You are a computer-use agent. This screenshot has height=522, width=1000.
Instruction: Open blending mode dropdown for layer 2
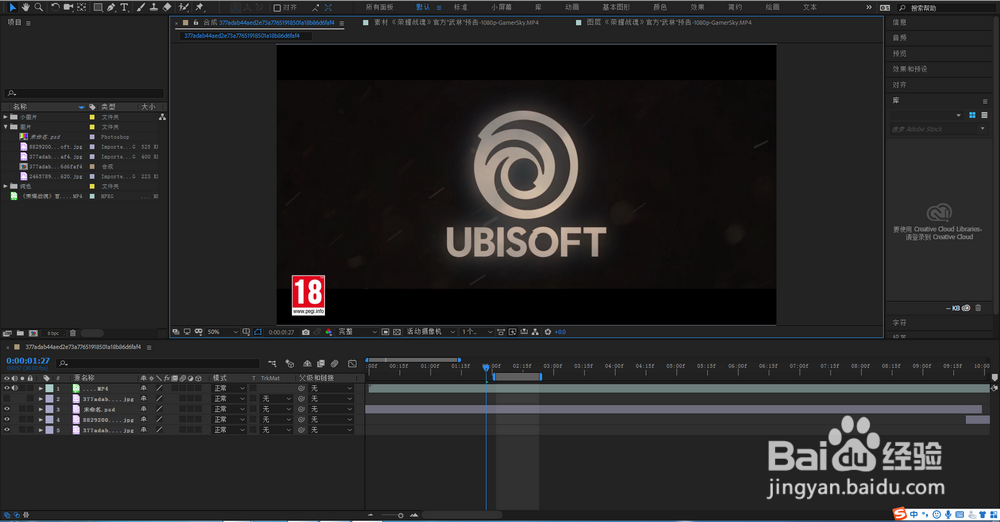tap(229, 399)
